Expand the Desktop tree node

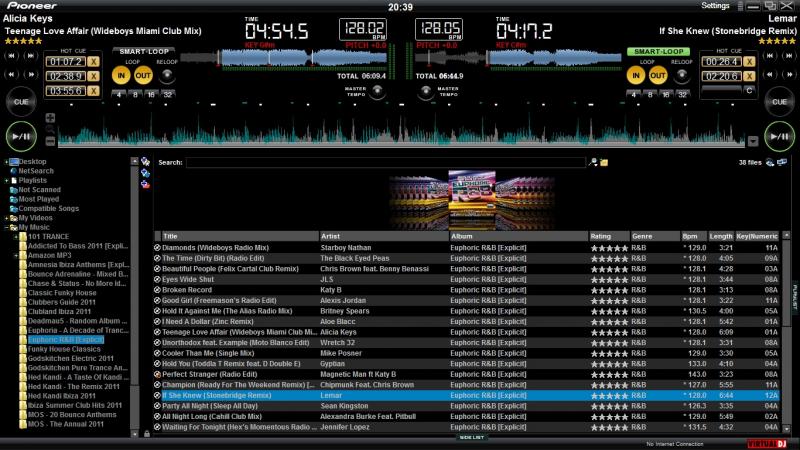point(6,162)
